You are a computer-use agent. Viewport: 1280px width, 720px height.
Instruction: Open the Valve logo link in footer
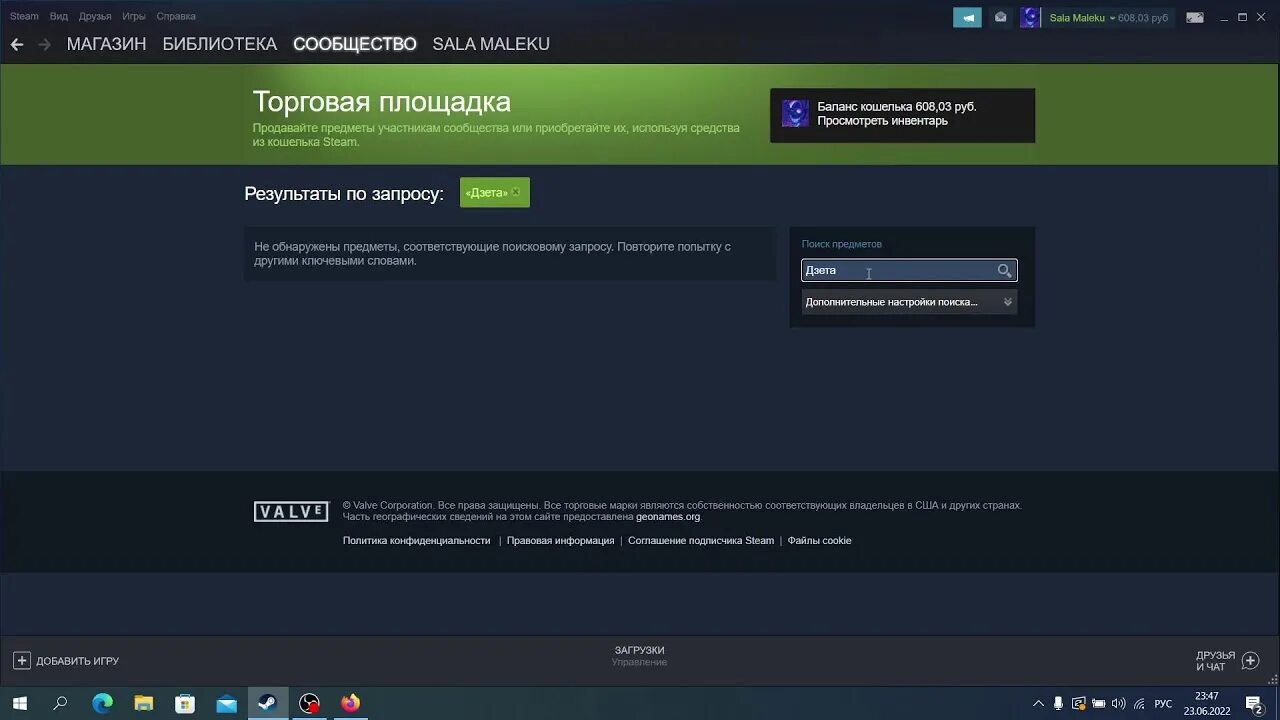(x=291, y=512)
